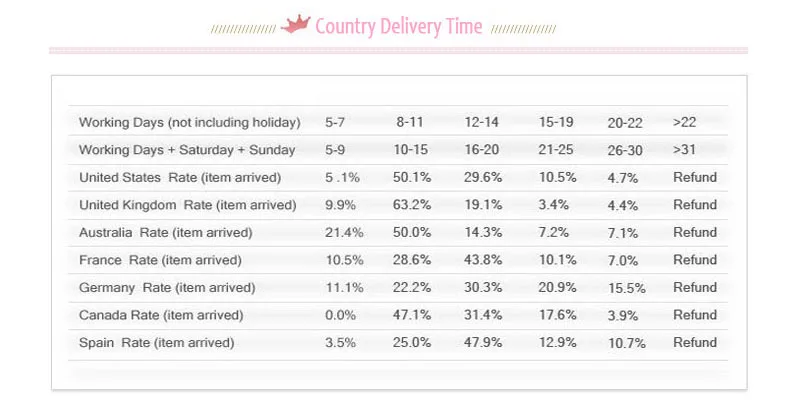
Task: Click the Country Delivery Time heading
Action: coord(398,26)
